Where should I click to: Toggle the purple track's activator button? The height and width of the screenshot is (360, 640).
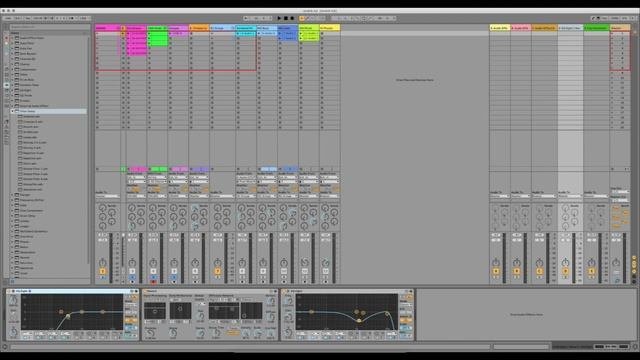pyautogui.click(x=174, y=271)
